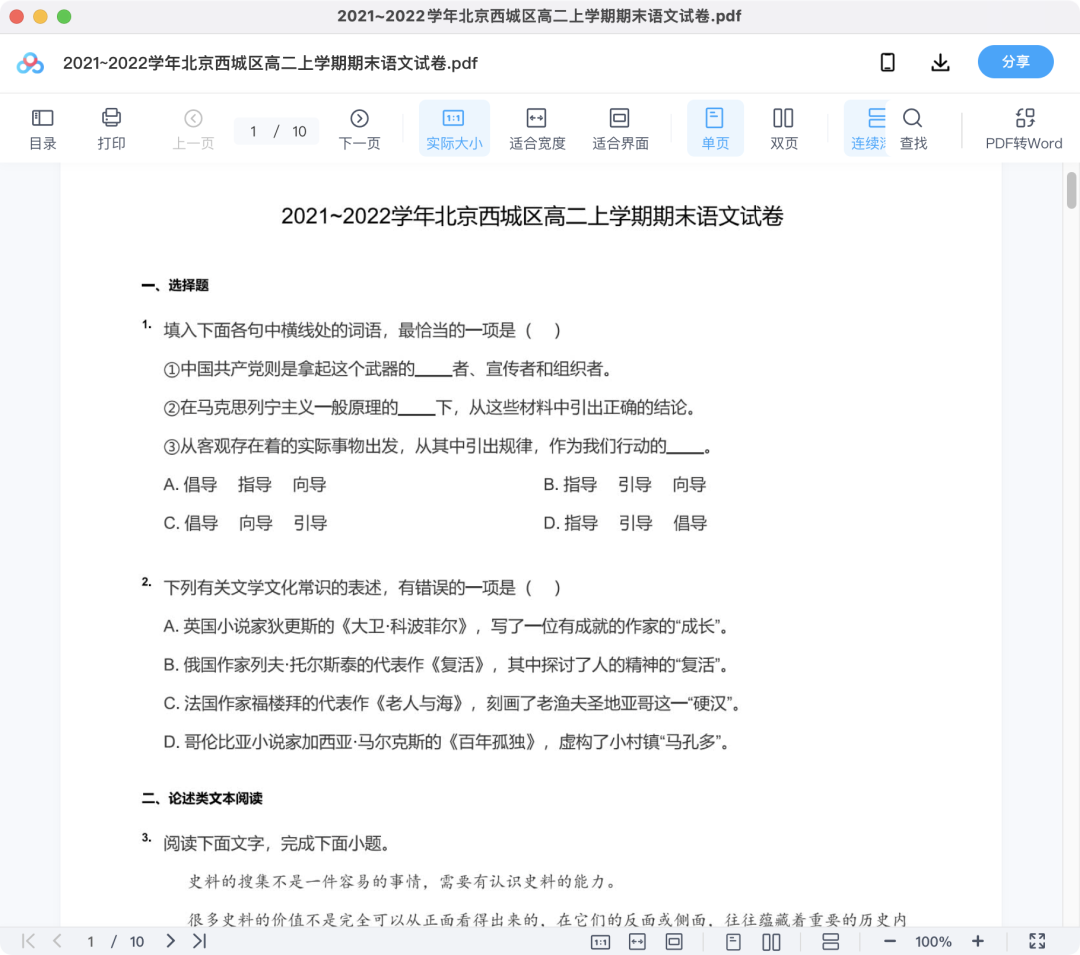Screen dimensions: 1080x955
Task: Go to the next page (下一页)
Action: (359, 129)
